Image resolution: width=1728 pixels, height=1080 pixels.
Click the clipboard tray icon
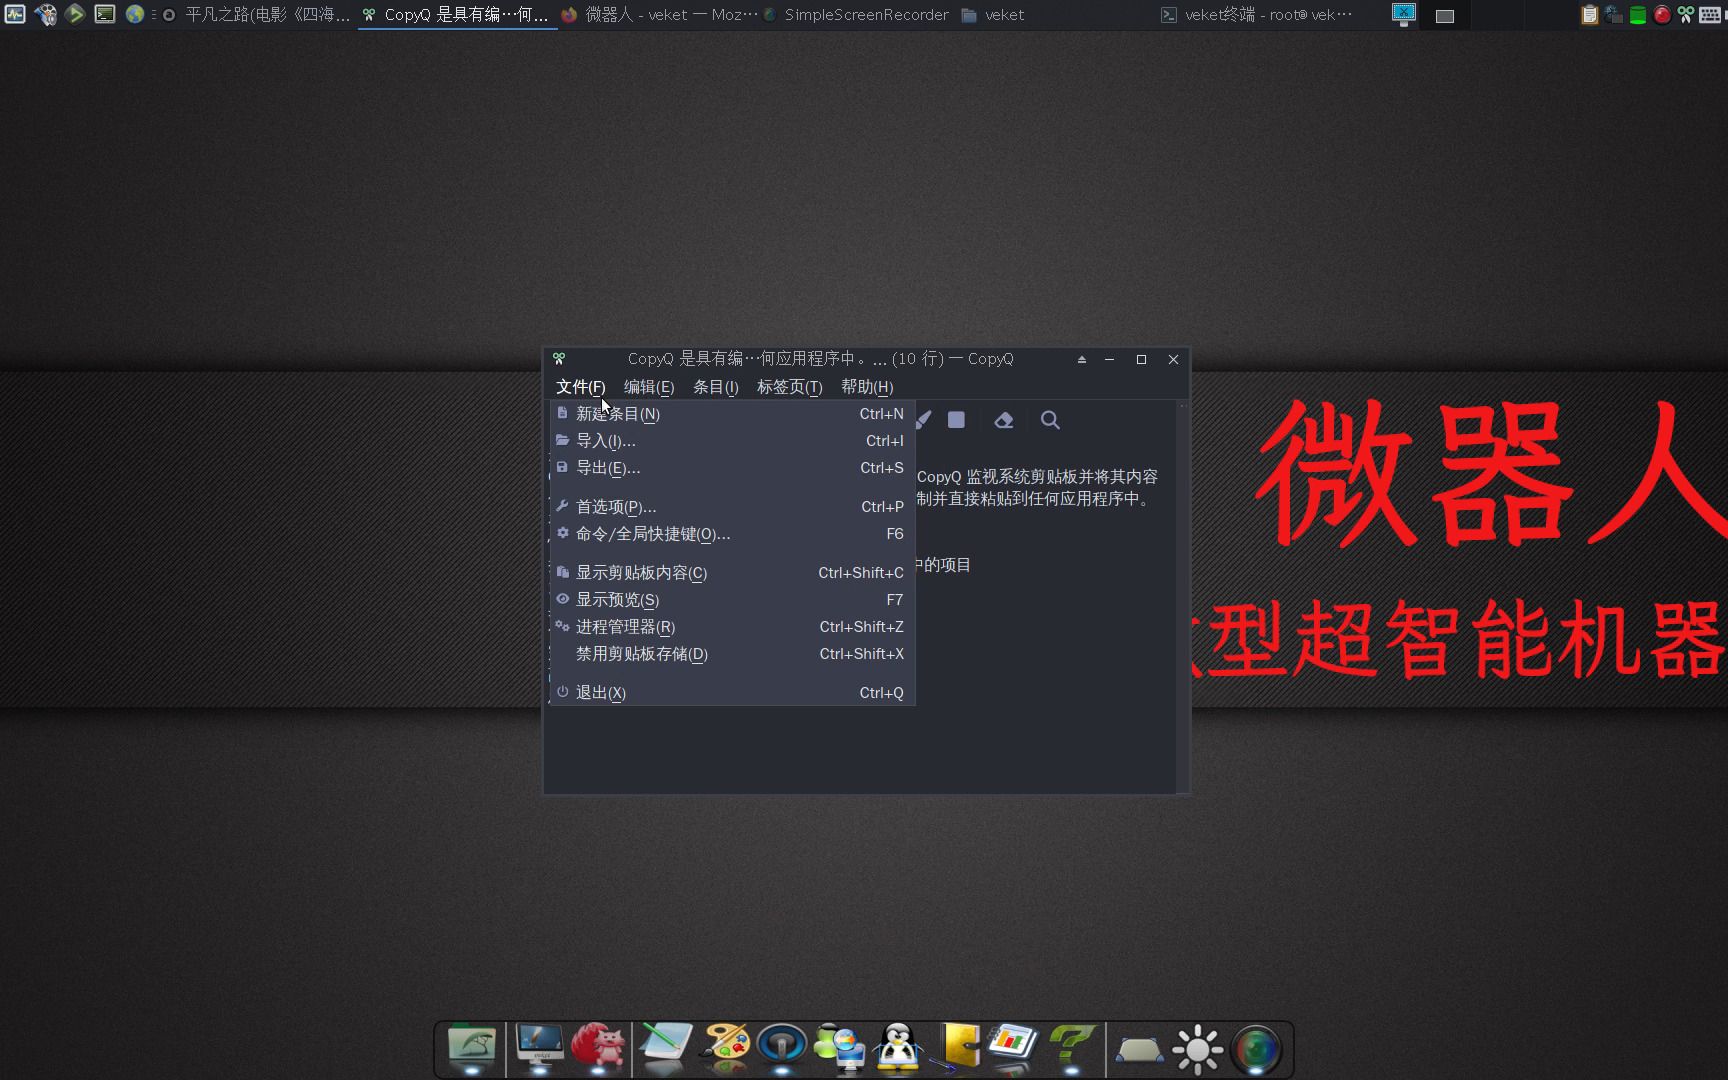1589,14
